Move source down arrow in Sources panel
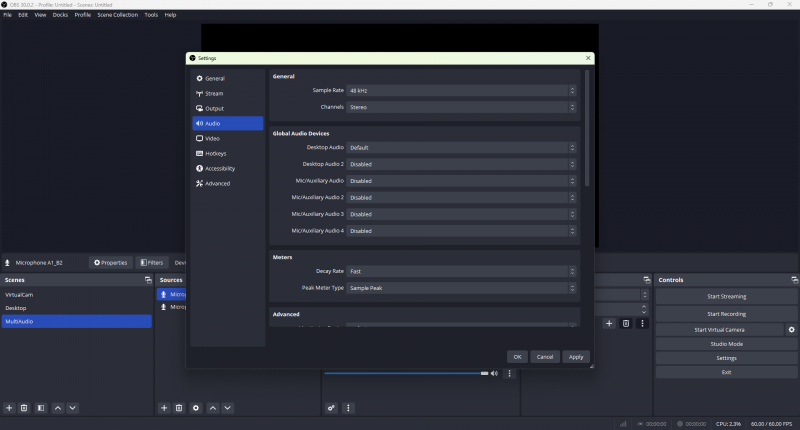800x430 pixels. click(x=228, y=408)
